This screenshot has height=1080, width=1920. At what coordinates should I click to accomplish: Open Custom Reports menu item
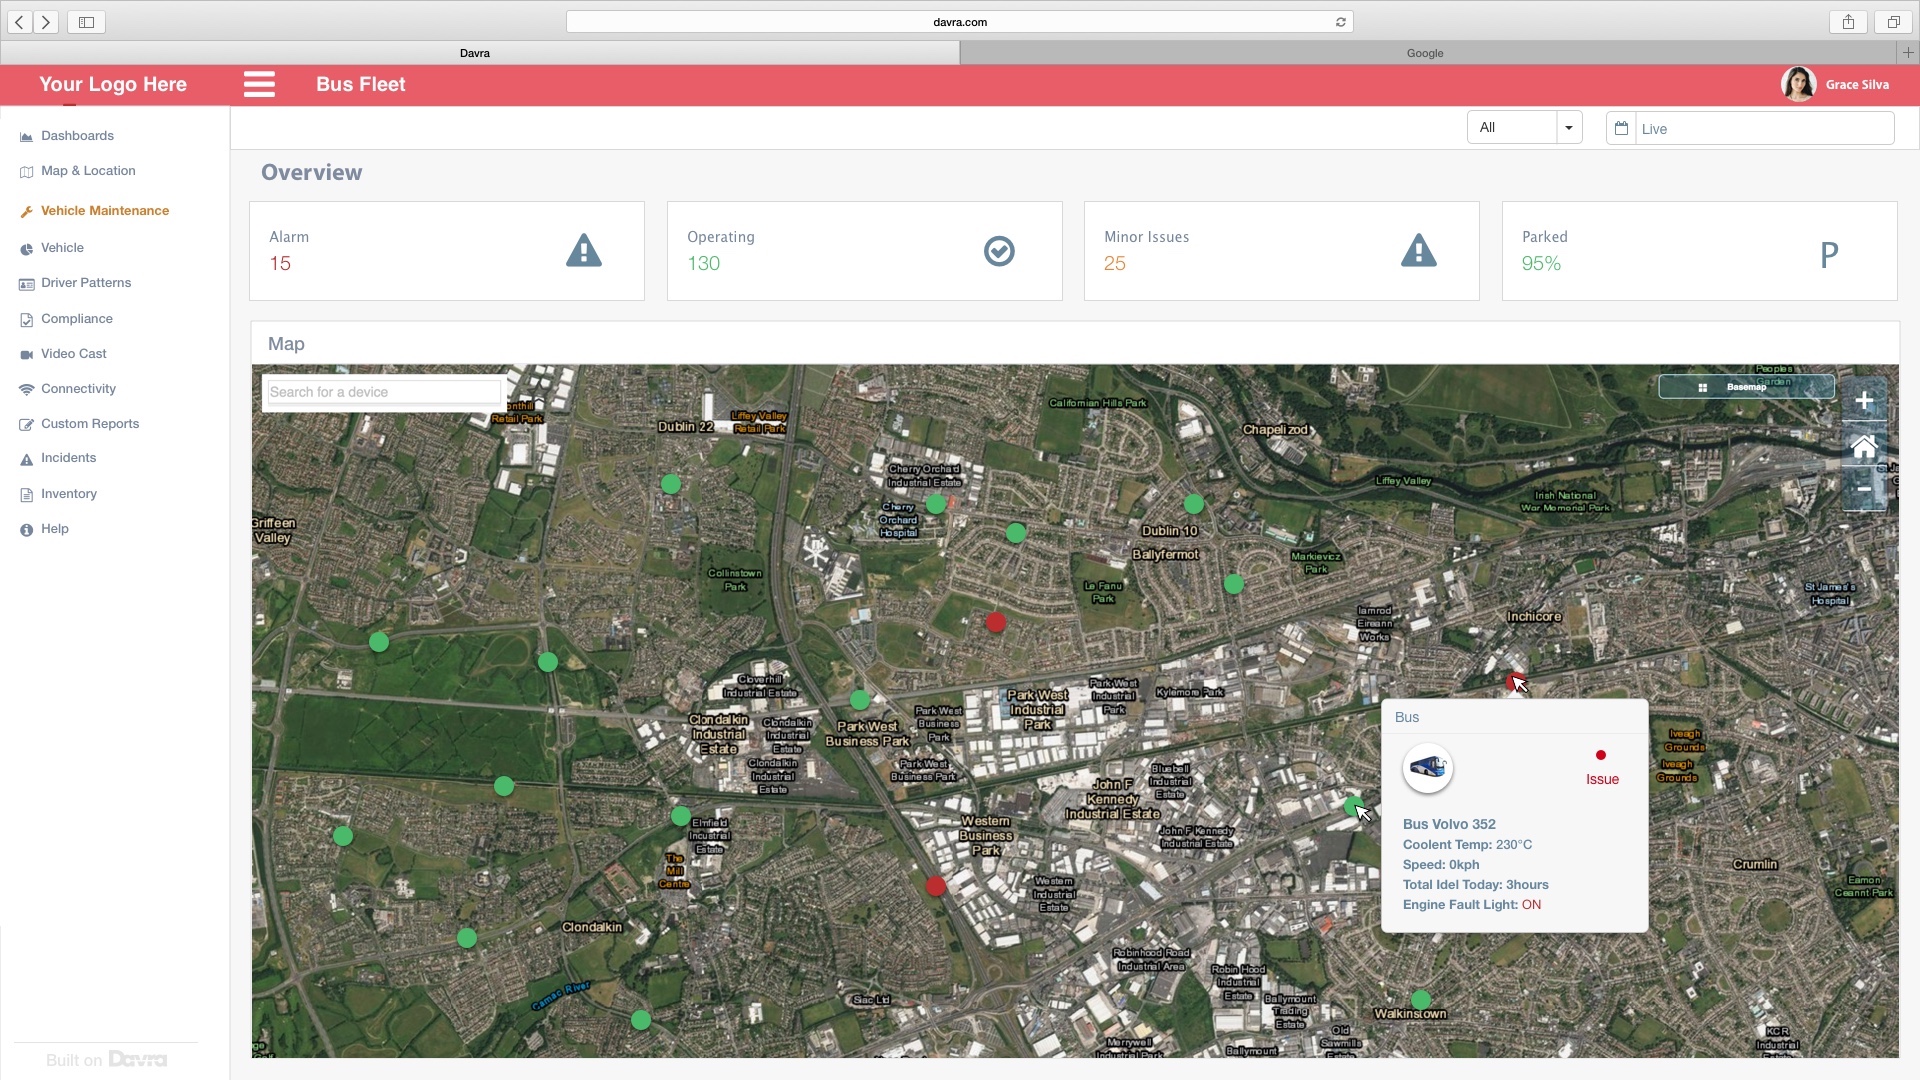click(x=90, y=424)
